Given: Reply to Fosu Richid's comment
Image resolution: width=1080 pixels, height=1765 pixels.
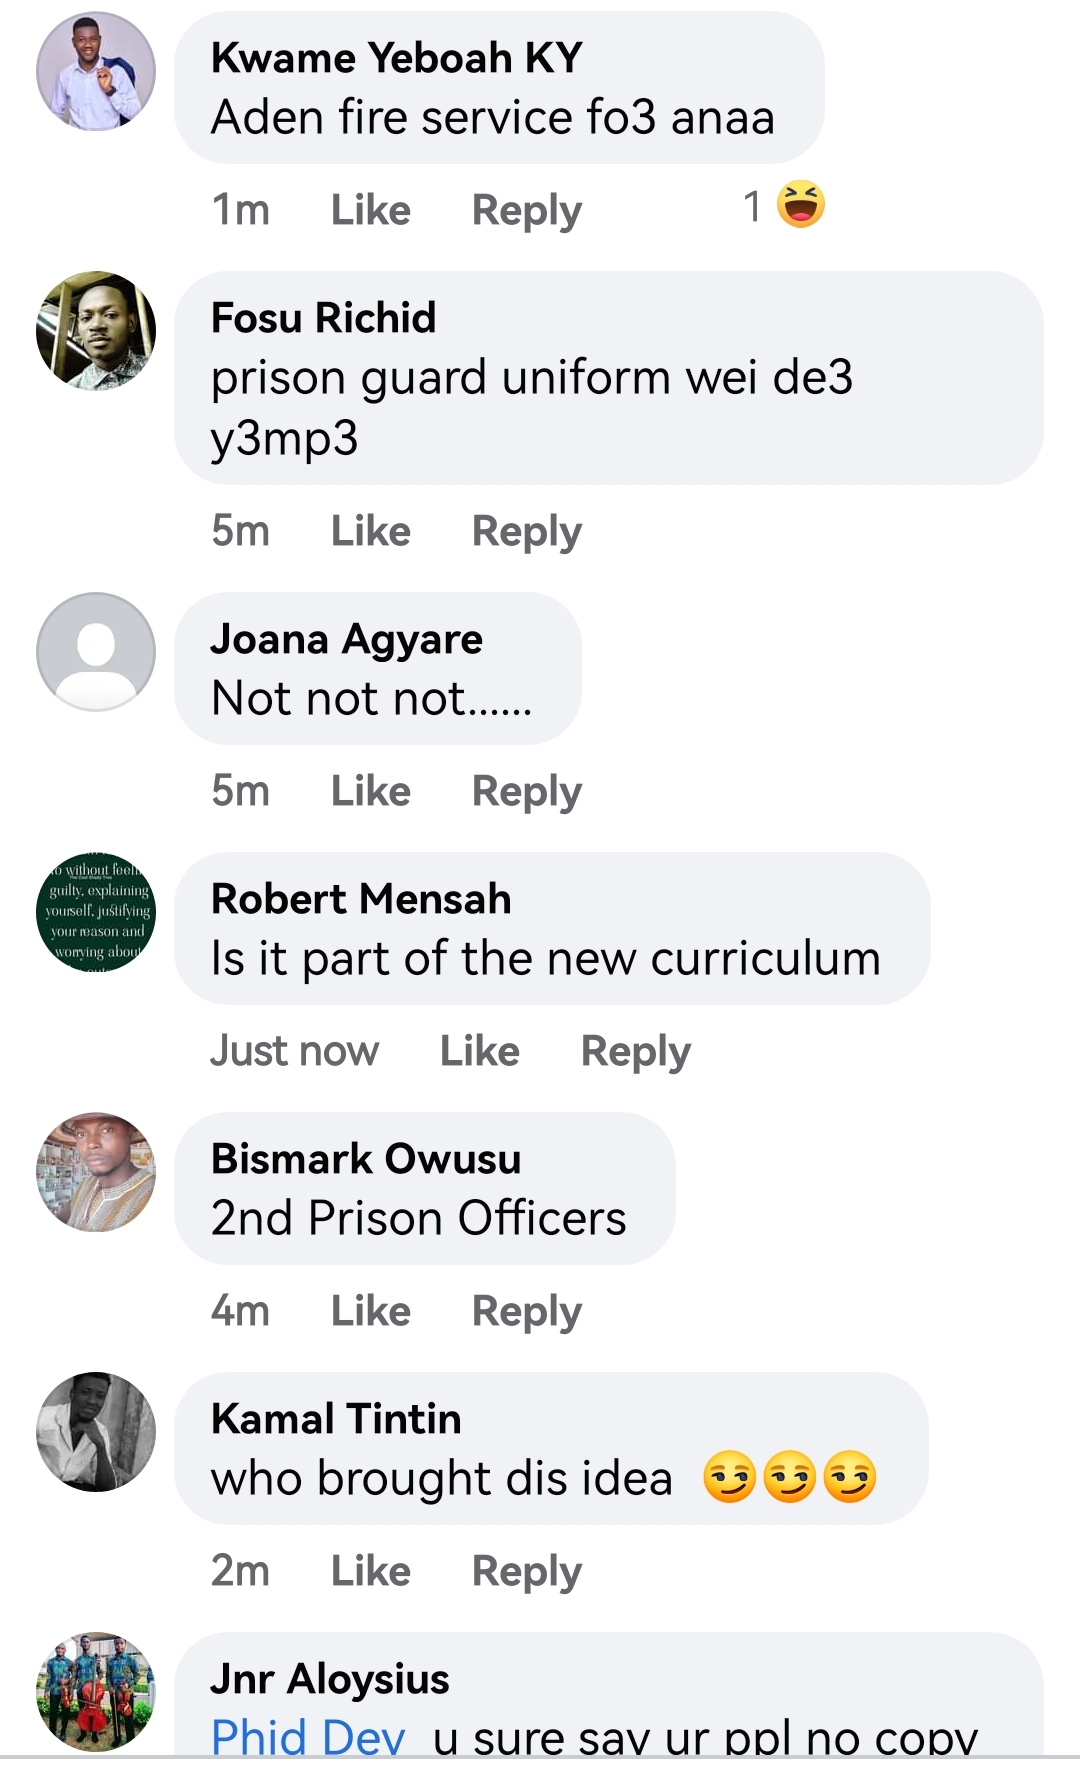Looking at the screenshot, I should tap(527, 532).
